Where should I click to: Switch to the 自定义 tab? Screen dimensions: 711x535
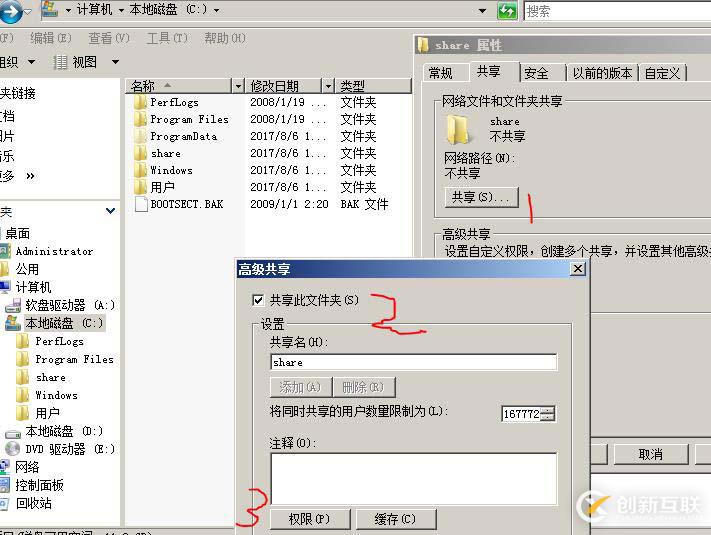pyautogui.click(x=662, y=73)
